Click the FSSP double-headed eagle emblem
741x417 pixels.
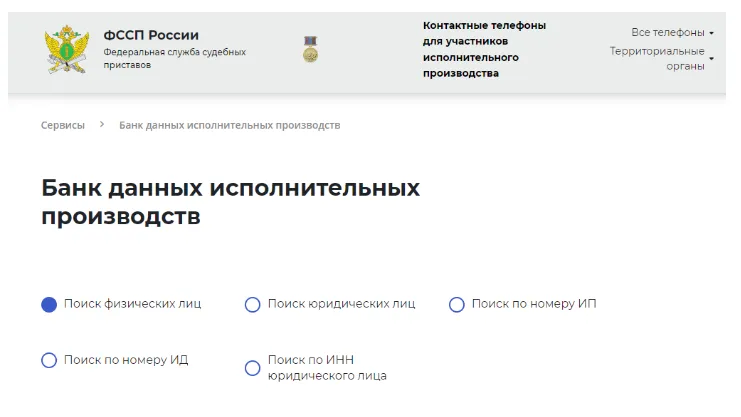click(67, 49)
